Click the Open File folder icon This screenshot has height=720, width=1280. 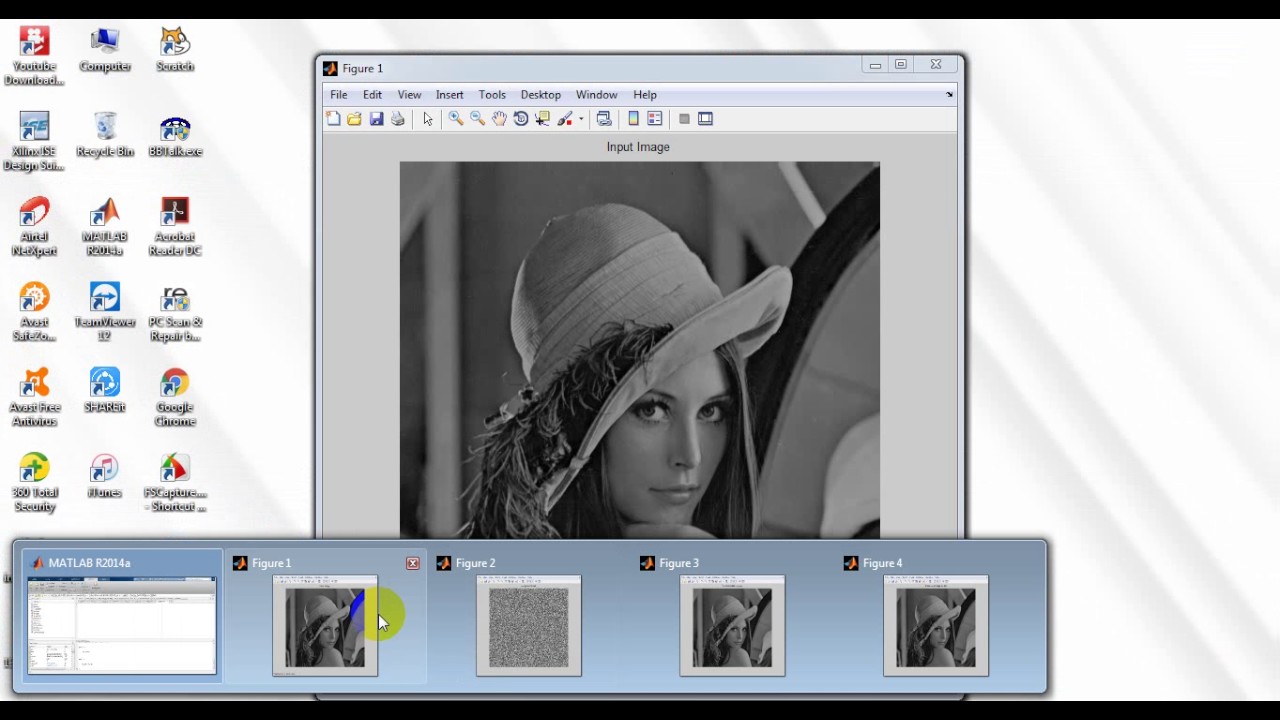(354, 119)
